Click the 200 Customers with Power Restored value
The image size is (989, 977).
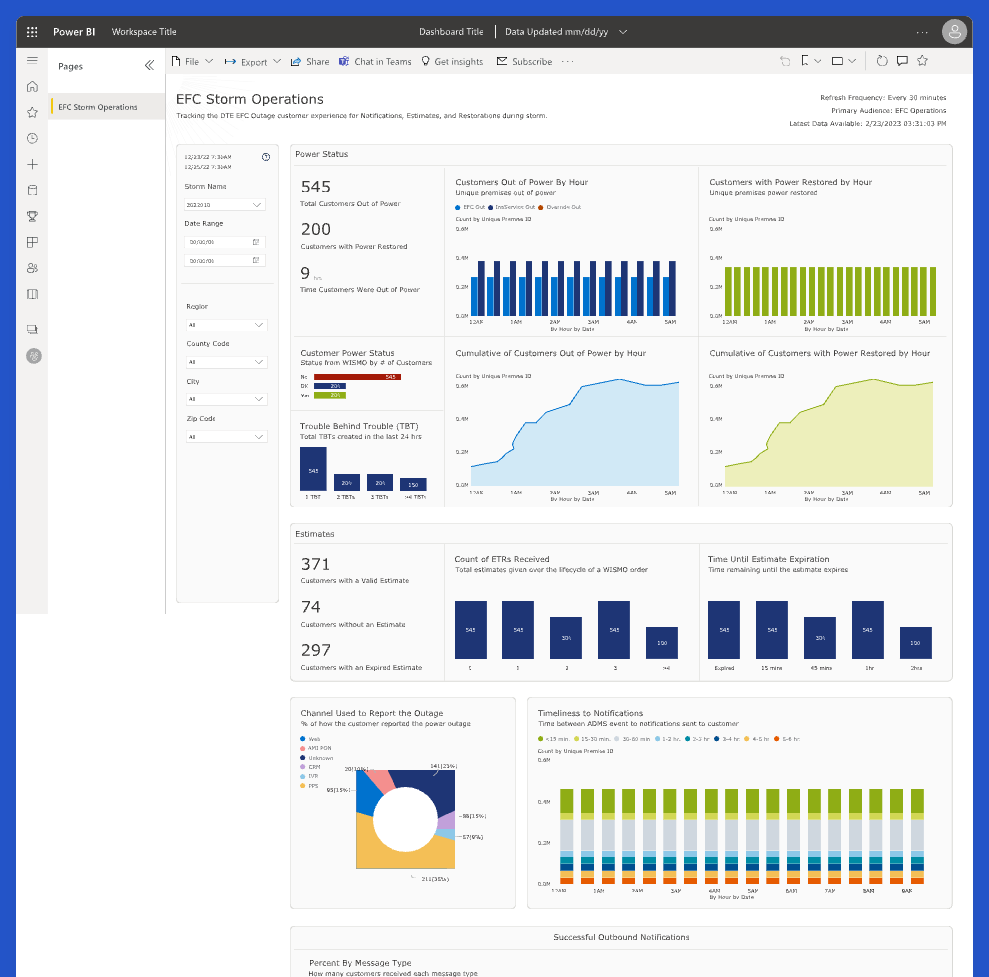pyautogui.click(x=315, y=229)
